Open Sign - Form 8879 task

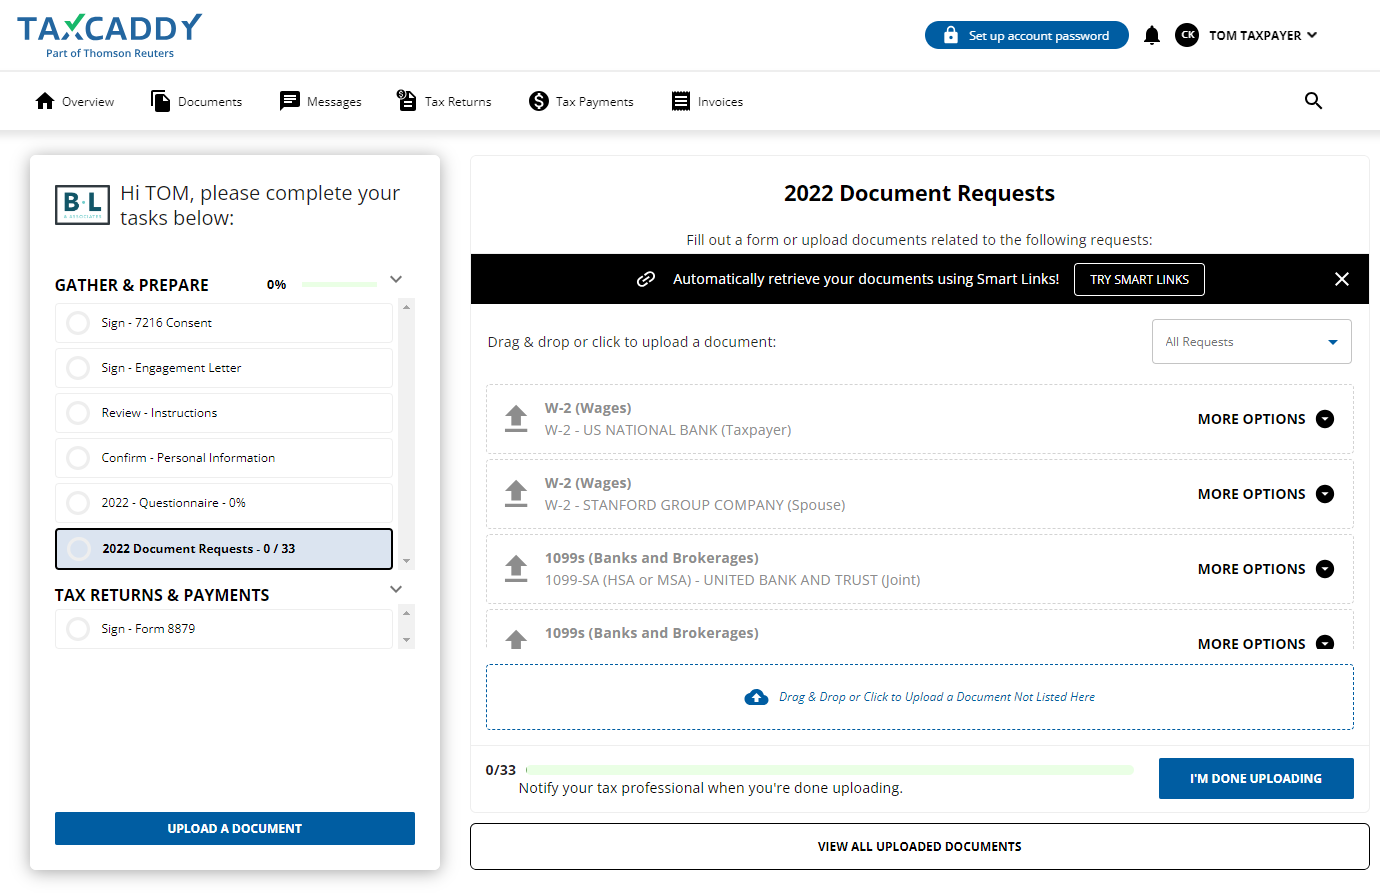(224, 629)
